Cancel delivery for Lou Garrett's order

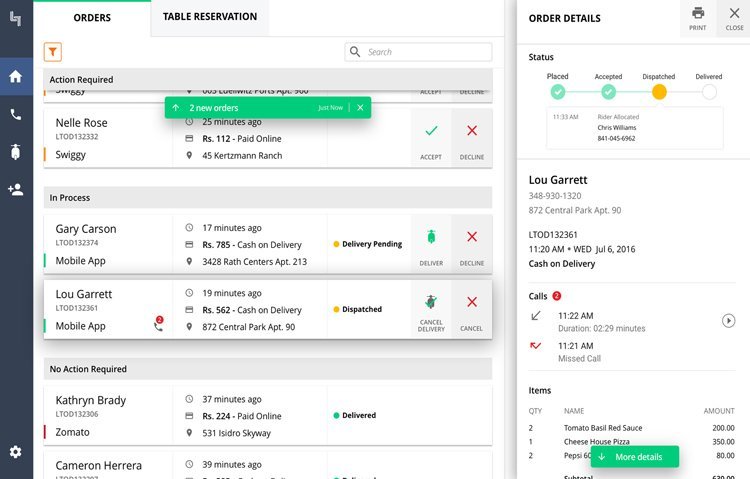tap(431, 310)
